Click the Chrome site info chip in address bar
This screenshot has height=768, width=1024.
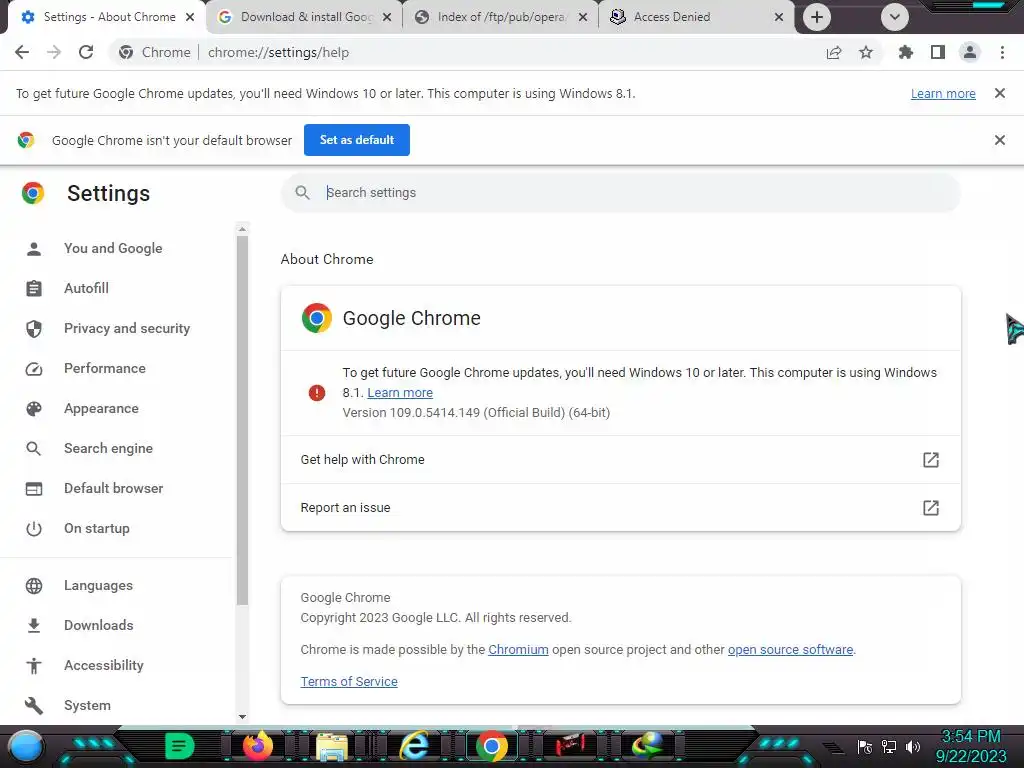click(155, 52)
